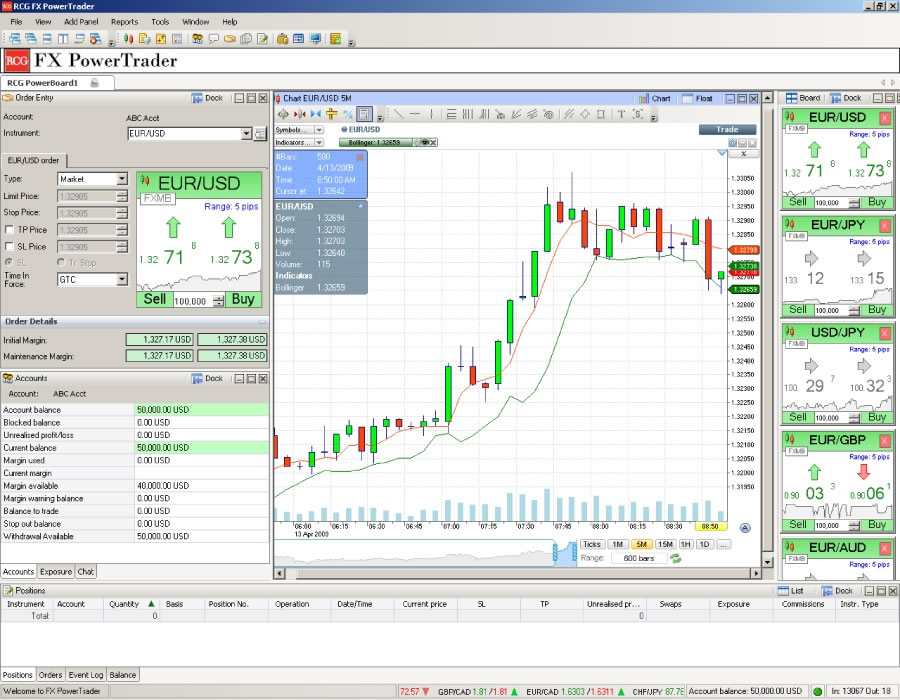The image size is (900, 700).
Task: Click the Range 600 bars input field
Action: coord(638,558)
